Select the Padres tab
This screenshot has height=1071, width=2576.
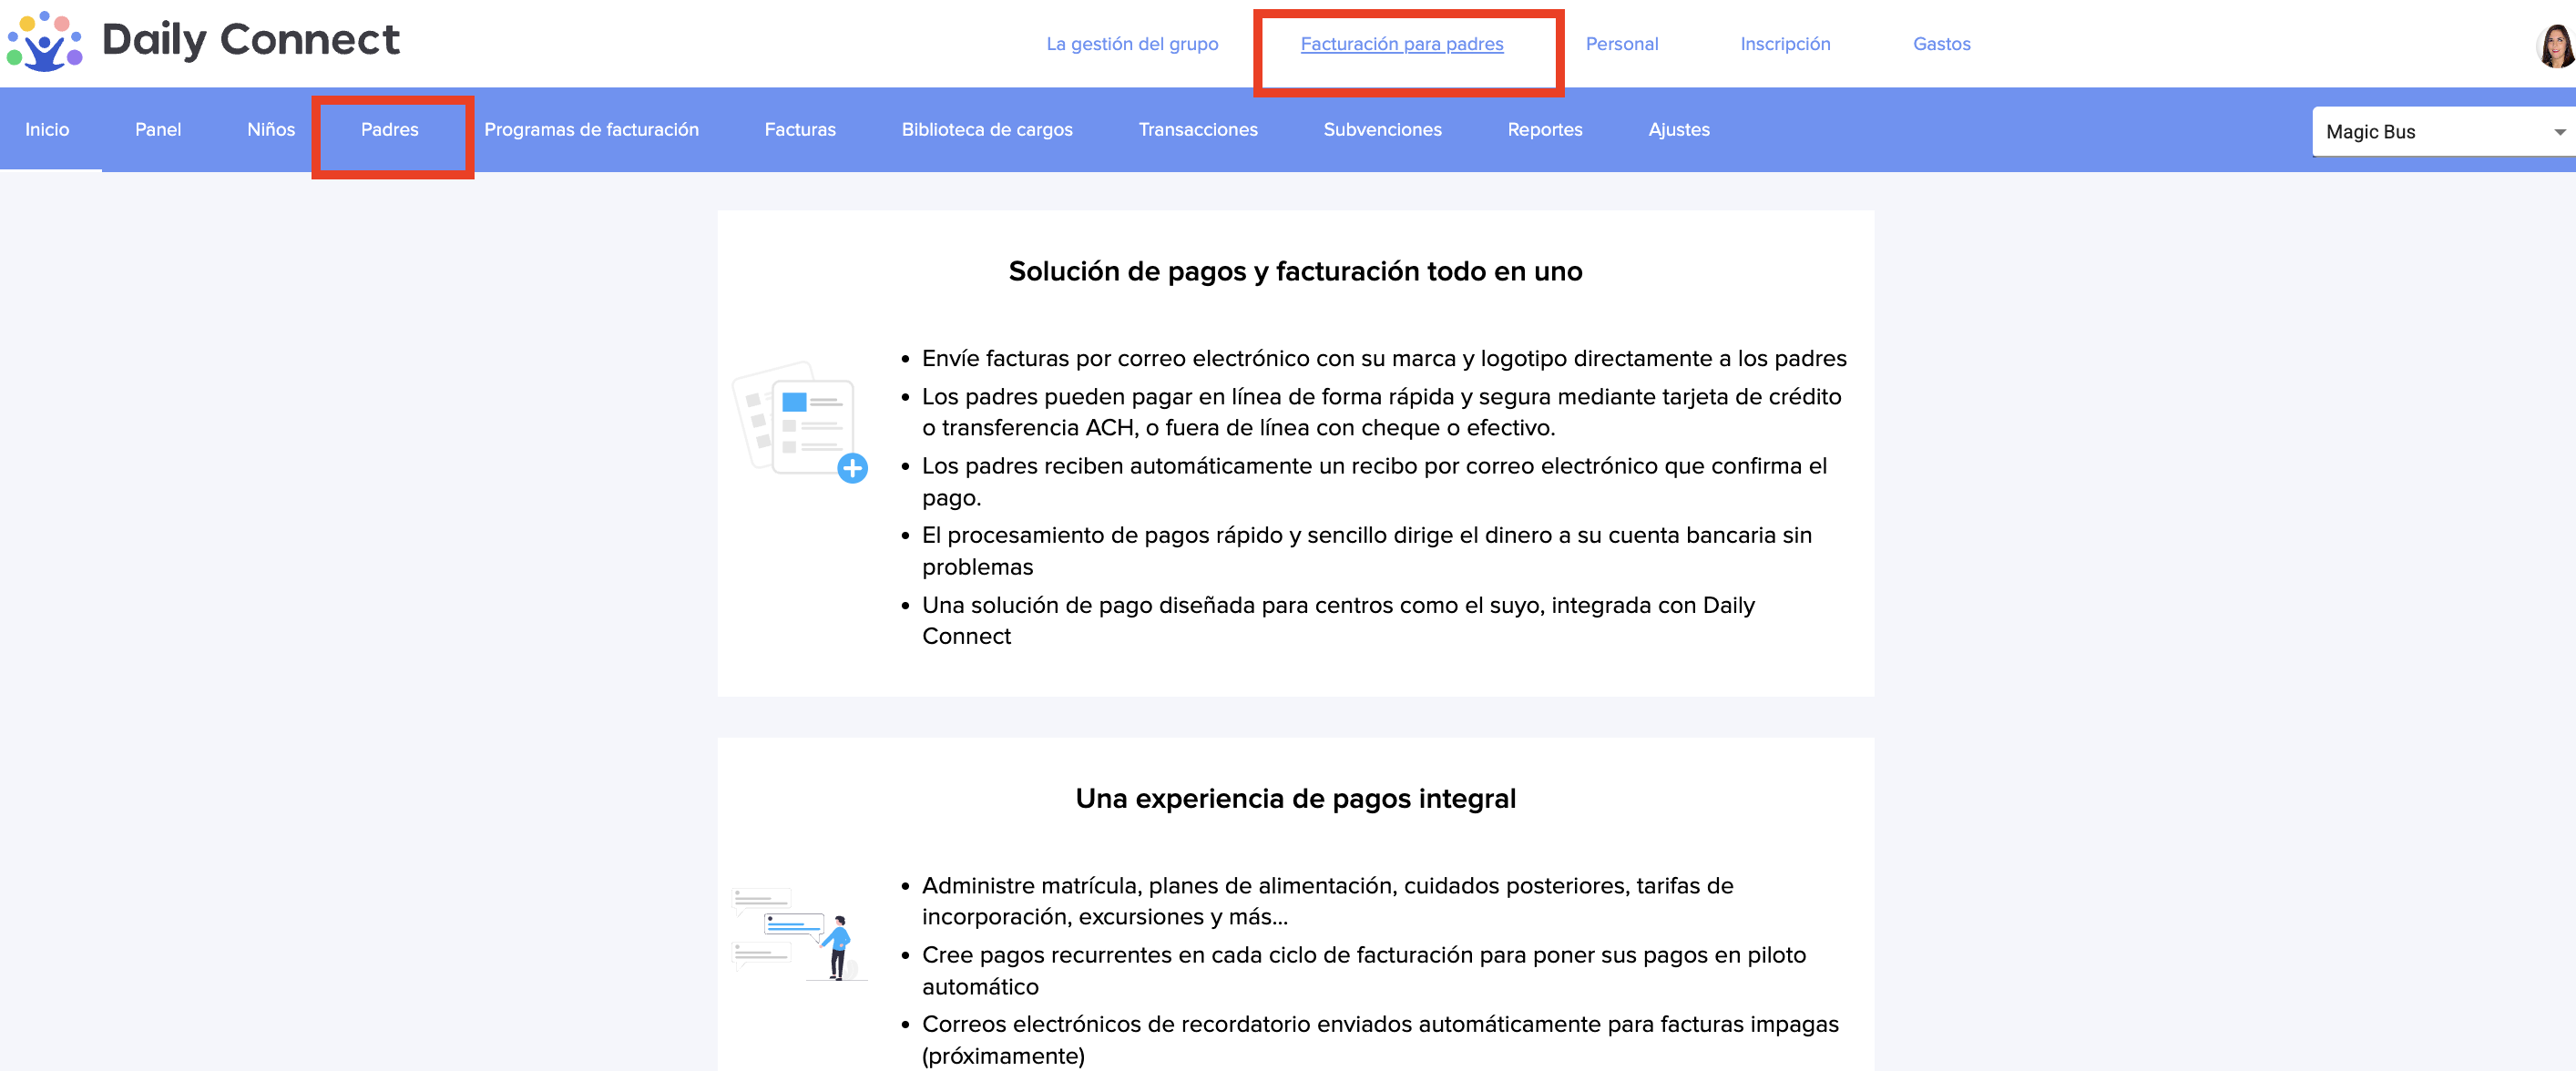(x=390, y=130)
